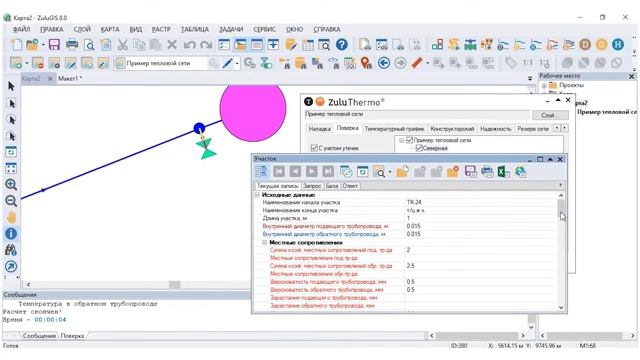The height and width of the screenshot is (360, 640).
Task: Collapse the 'Исходные данные' group
Action: 258,195
